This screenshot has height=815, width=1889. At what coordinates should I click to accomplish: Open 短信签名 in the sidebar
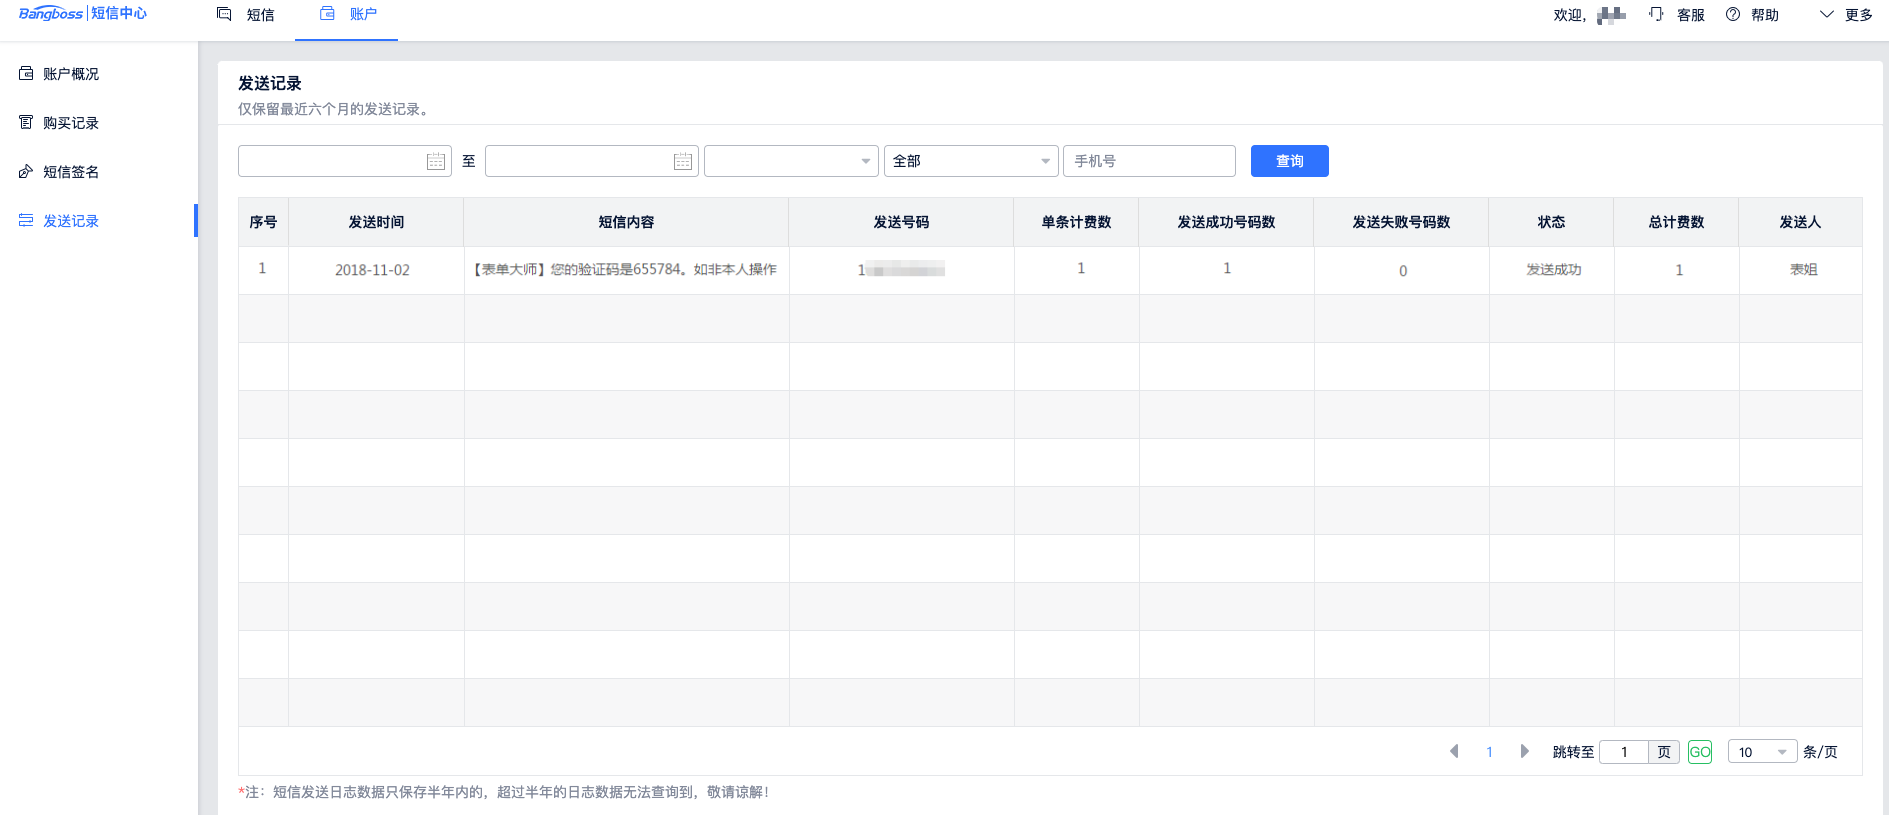(x=70, y=172)
